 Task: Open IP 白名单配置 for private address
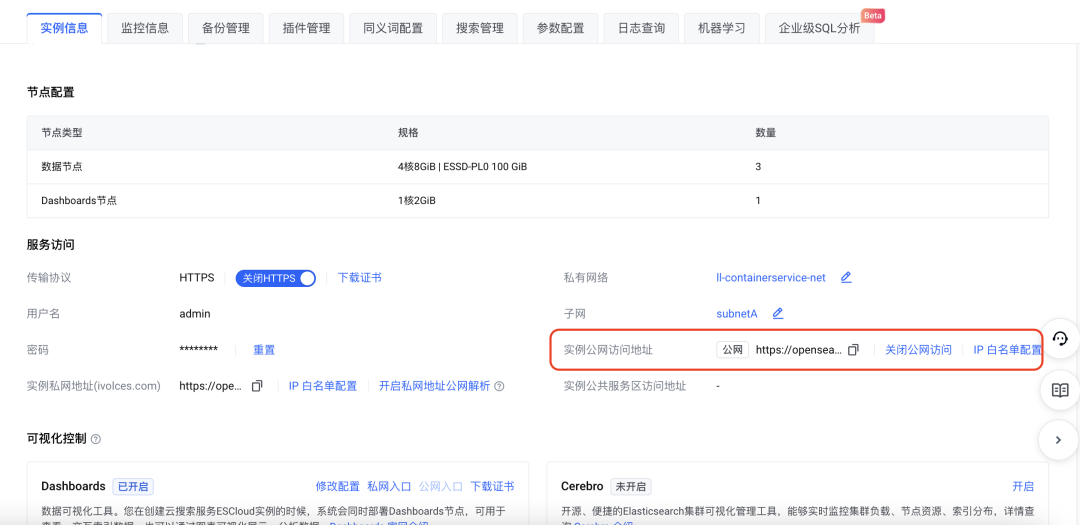pyautogui.click(x=322, y=386)
